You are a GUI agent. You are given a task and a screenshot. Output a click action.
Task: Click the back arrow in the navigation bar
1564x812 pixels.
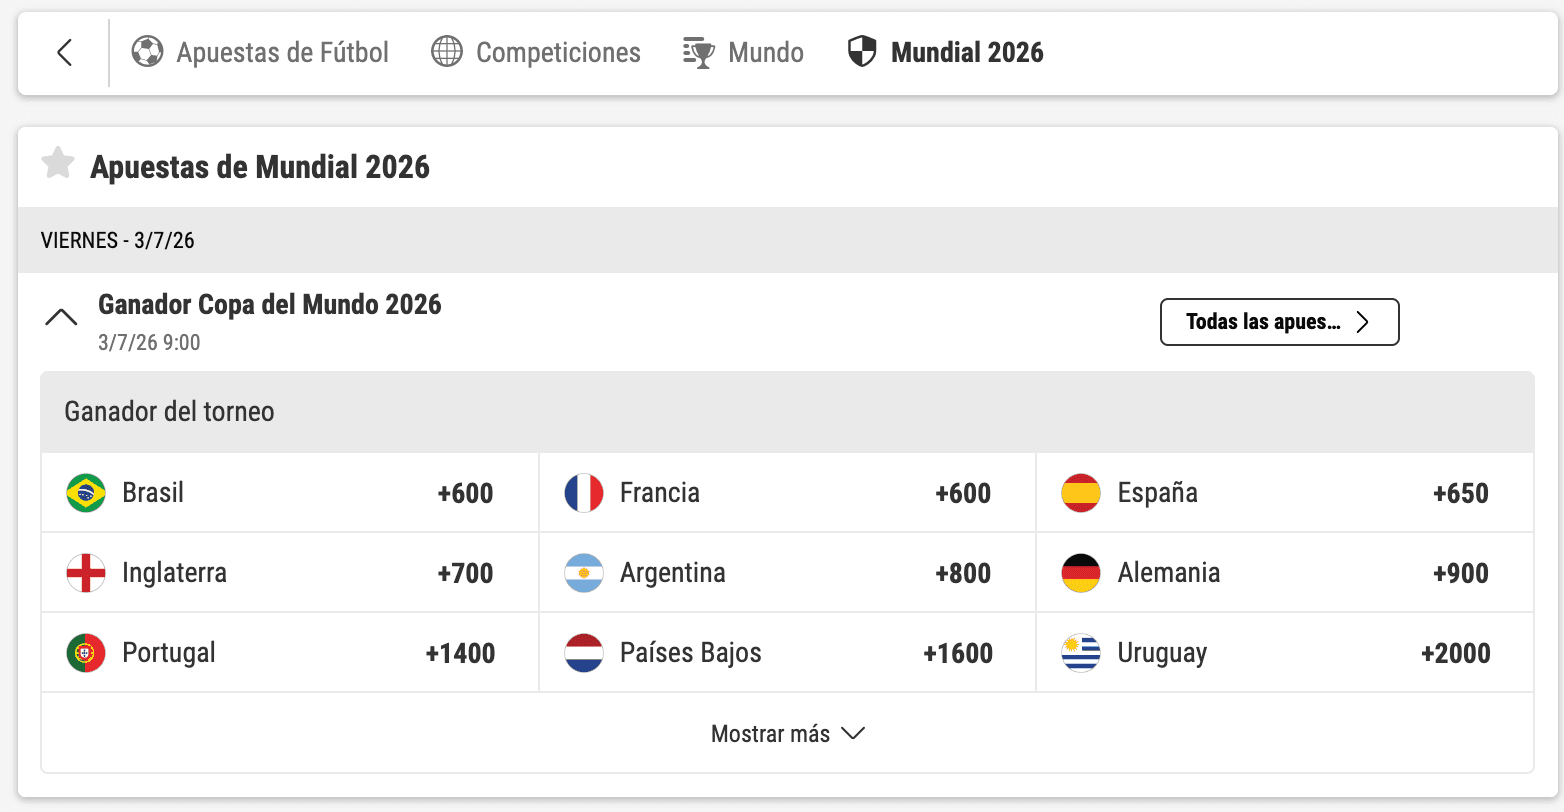click(x=63, y=52)
